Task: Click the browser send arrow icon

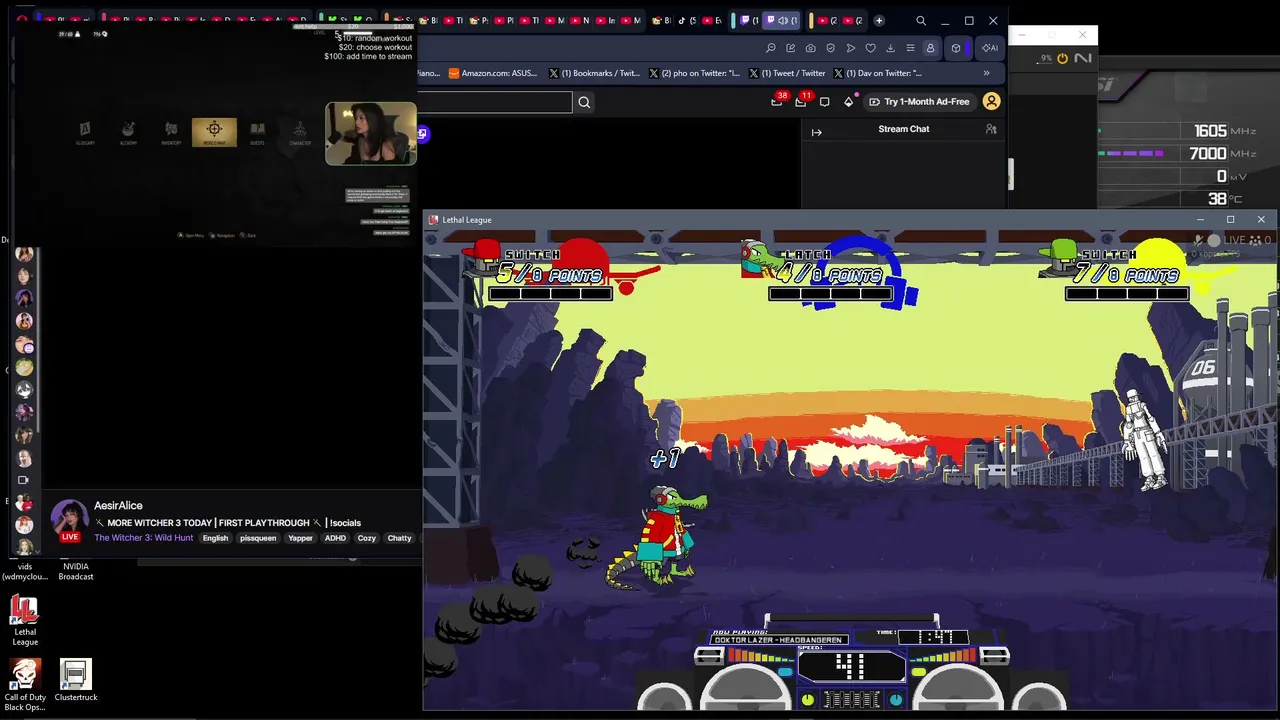Action: [851, 48]
